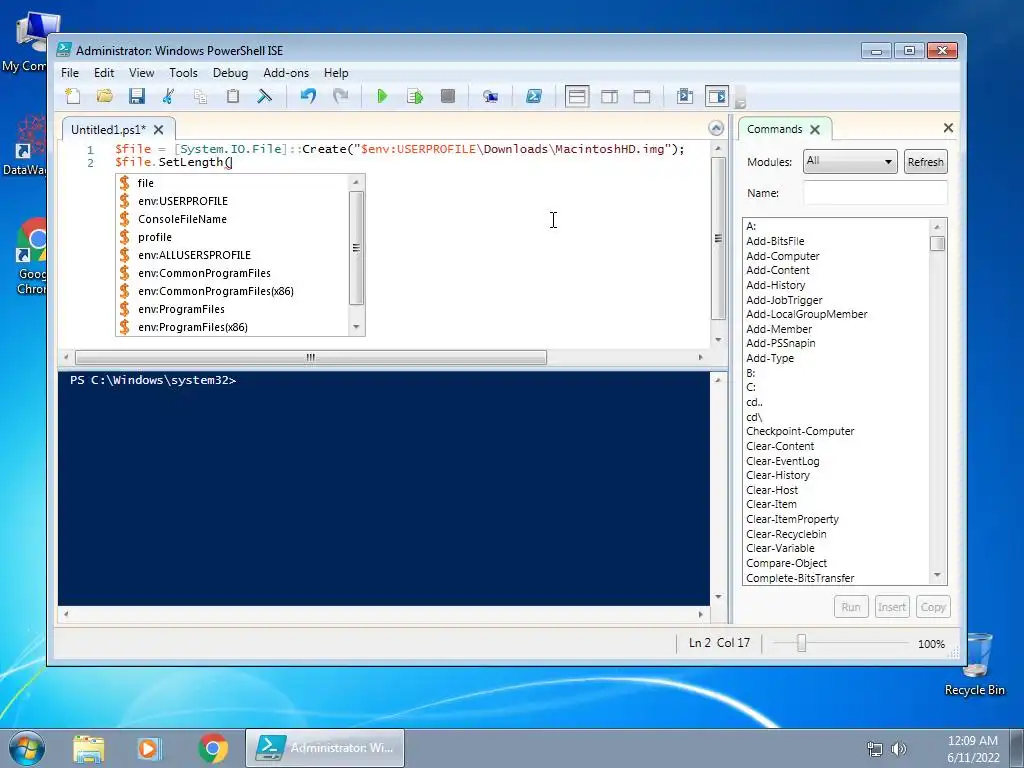Close the Commands add-on panel

[x=948, y=128]
